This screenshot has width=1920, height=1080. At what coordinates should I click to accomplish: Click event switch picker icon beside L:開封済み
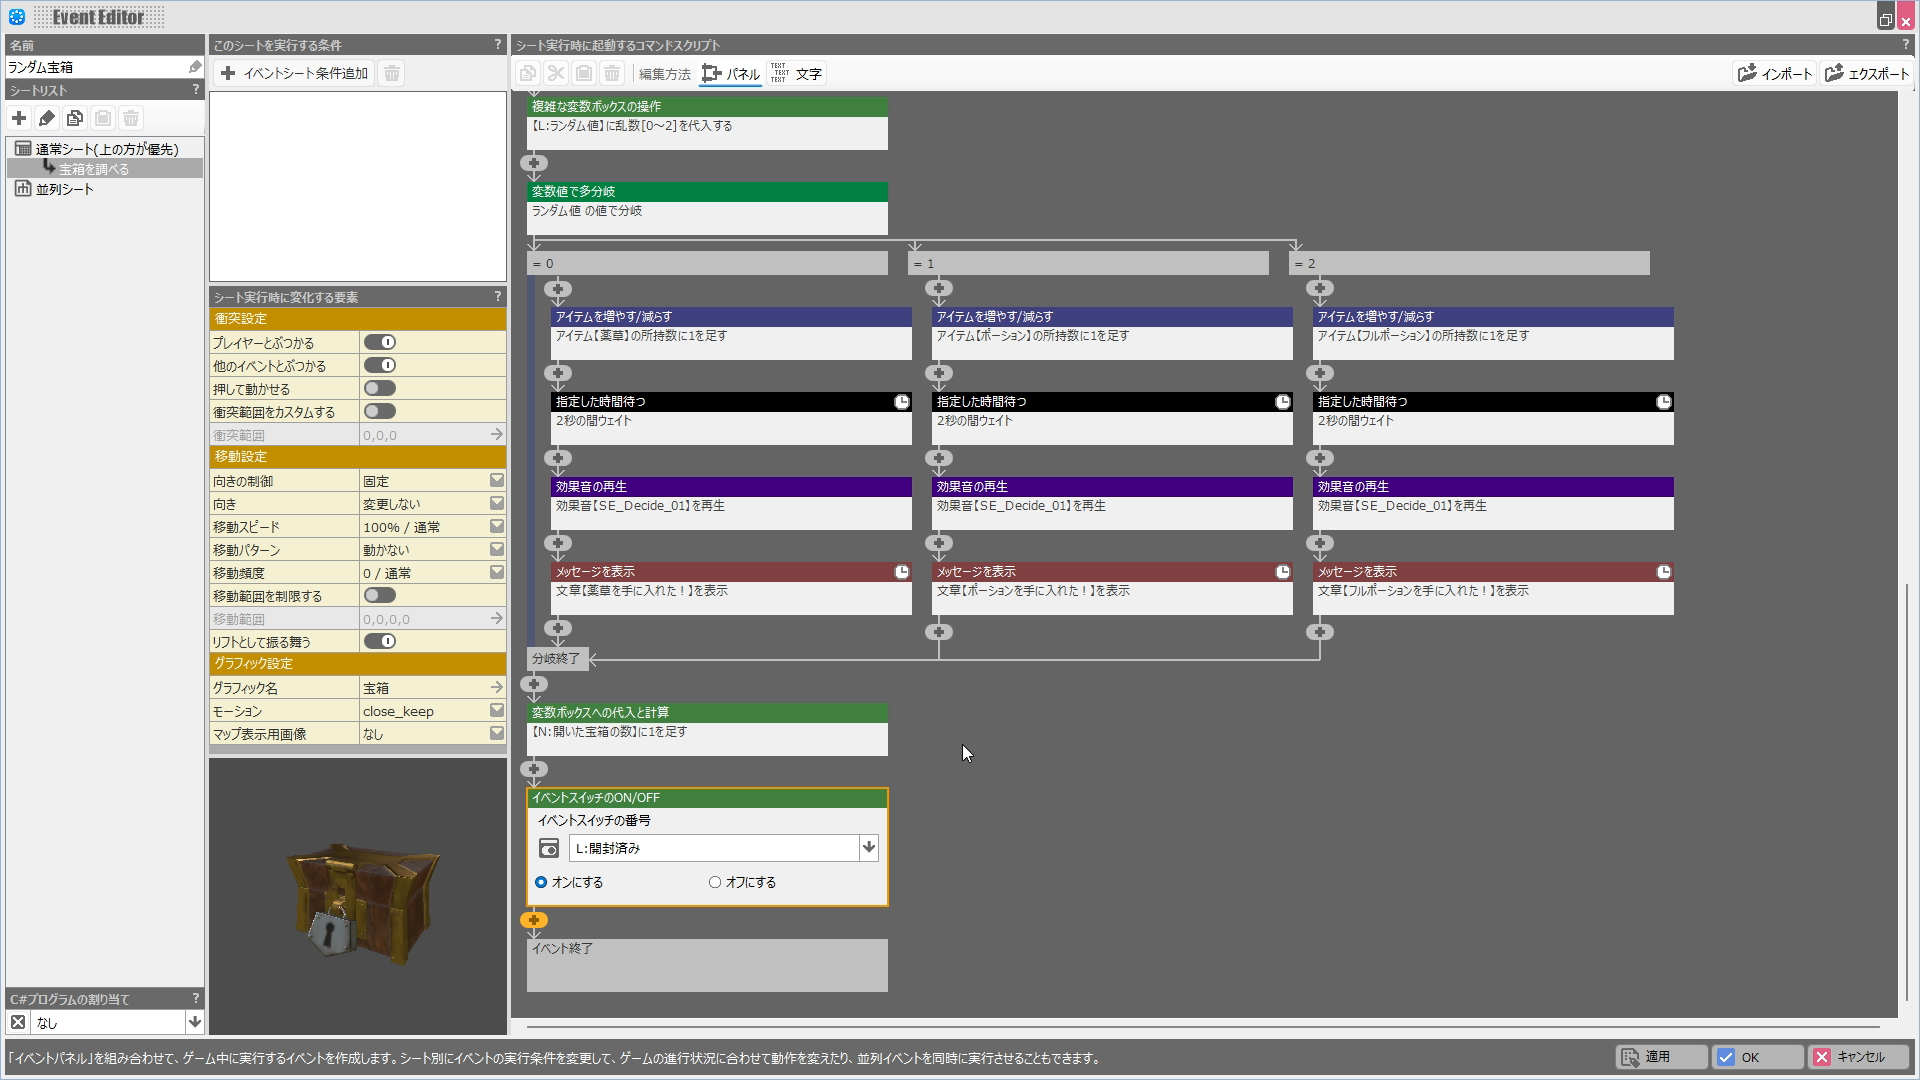(x=549, y=848)
